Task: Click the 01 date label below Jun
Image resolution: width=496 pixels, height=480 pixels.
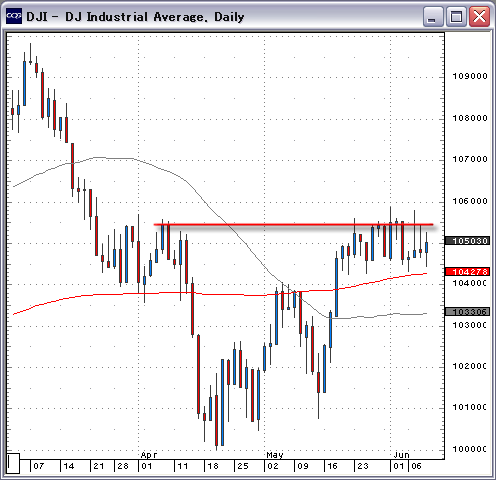Action: click(x=399, y=466)
